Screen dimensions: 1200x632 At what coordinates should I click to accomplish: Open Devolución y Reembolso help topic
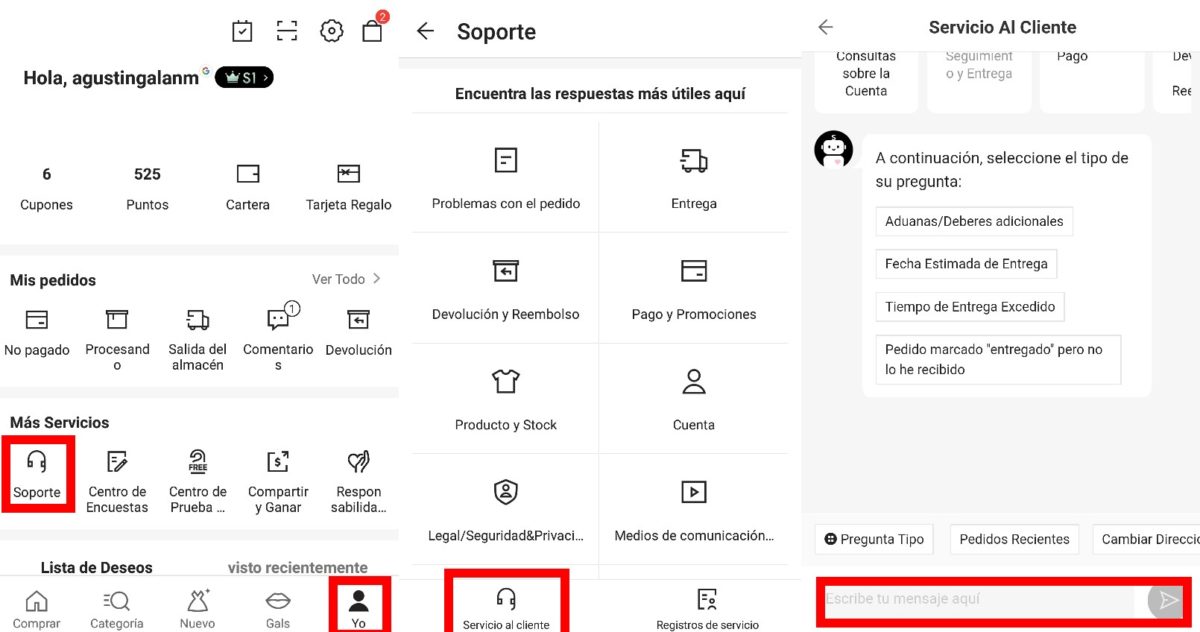click(505, 289)
